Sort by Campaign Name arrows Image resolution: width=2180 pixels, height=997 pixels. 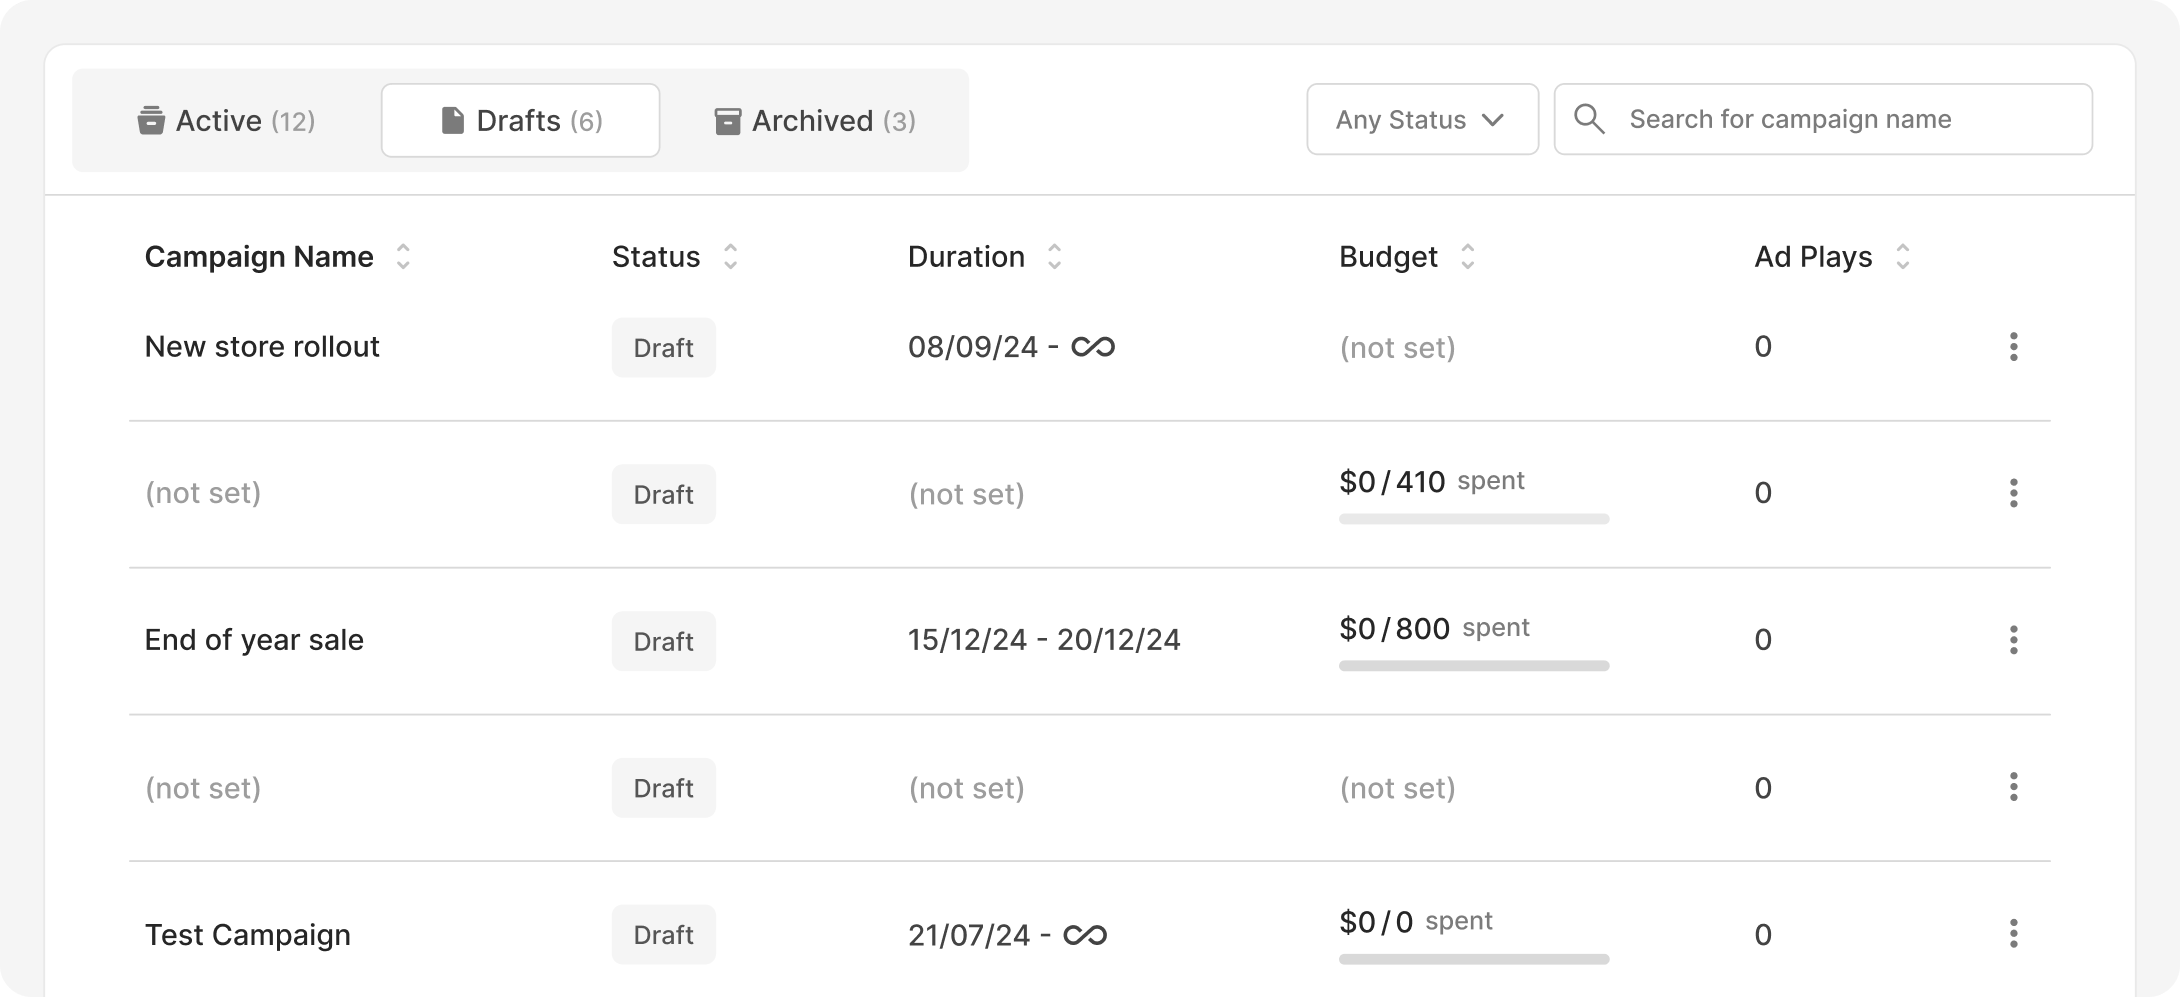click(403, 257)
